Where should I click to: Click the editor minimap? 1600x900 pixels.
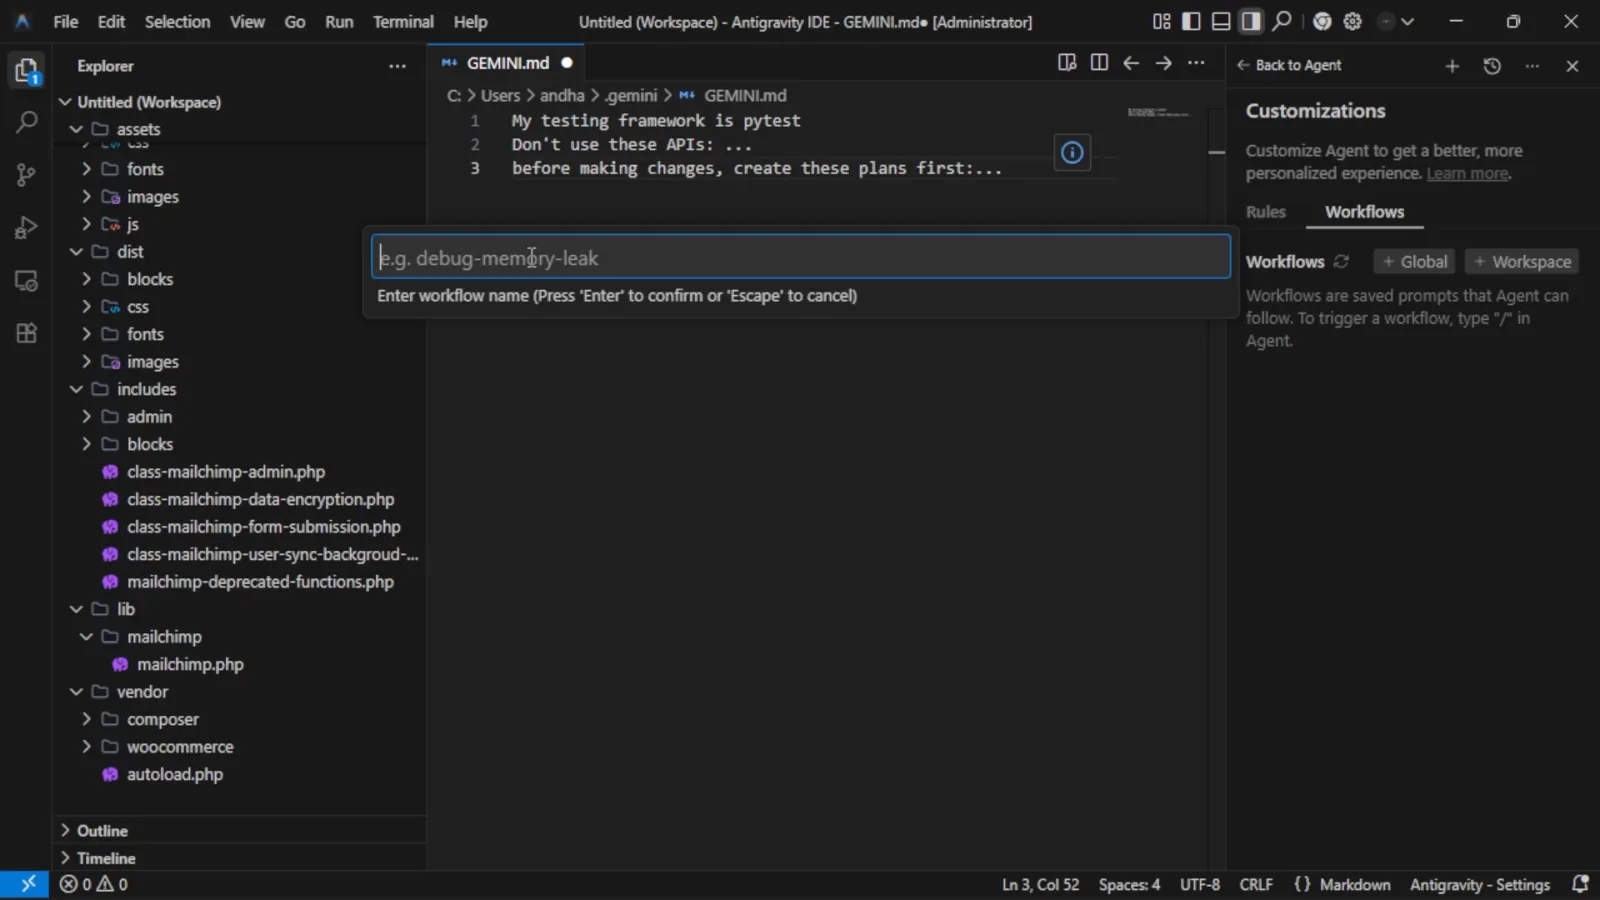coord(1160,112)
